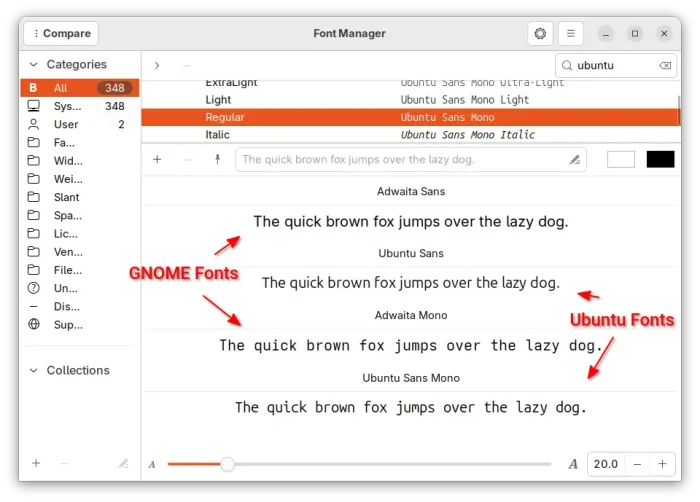
Task: Expand the font list chevron arrow
Action: point(157,65)
